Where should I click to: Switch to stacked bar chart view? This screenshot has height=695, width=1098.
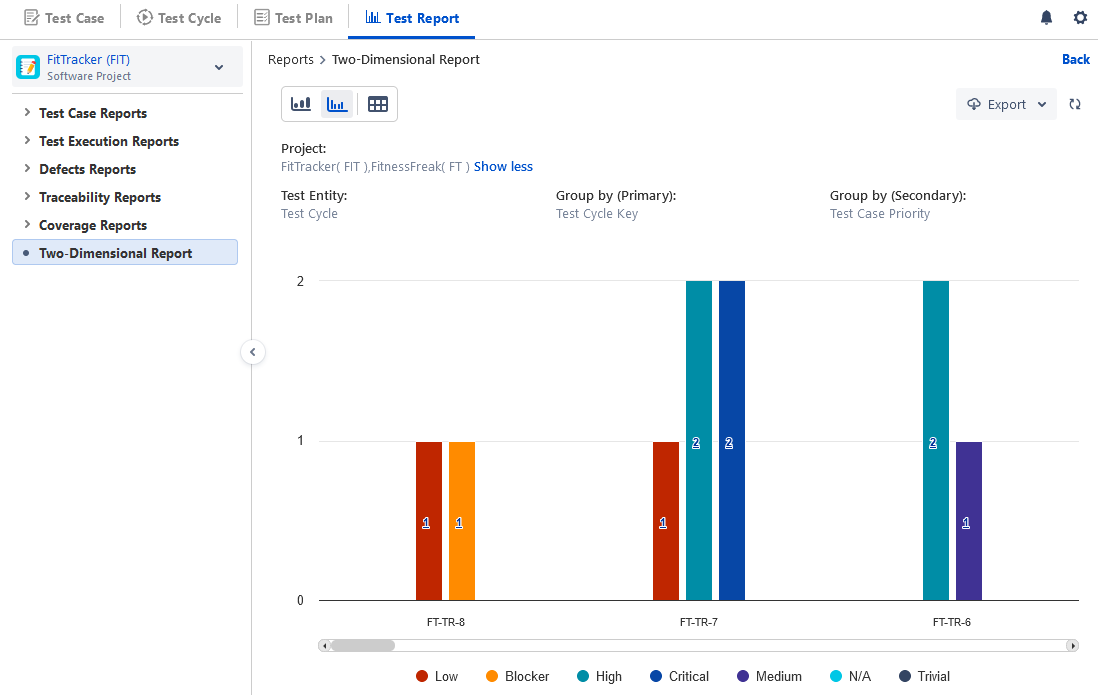pyautogui.click(x=301, y=104)
